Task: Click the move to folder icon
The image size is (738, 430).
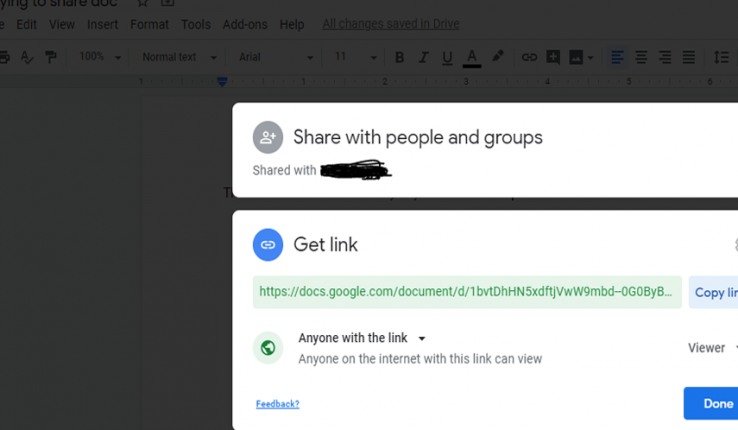Action: [167, 3]
